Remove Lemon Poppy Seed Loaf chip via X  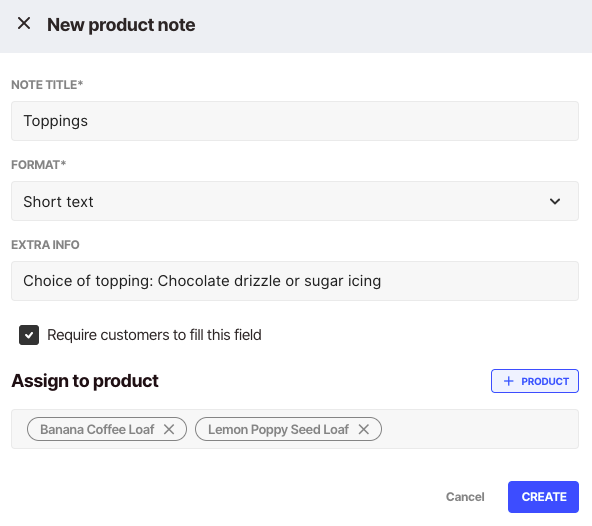[364, 429]
